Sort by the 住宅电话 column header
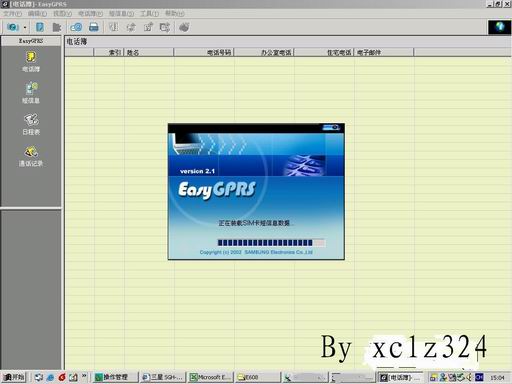The height and width of the screenshot is (384, 512). coord(324,52)
